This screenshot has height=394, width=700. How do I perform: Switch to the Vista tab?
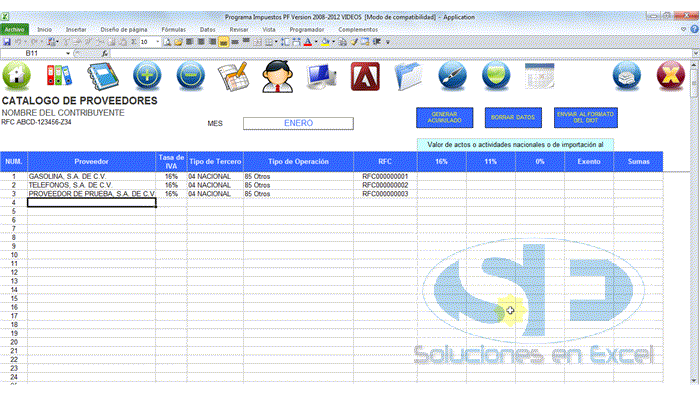269,29
